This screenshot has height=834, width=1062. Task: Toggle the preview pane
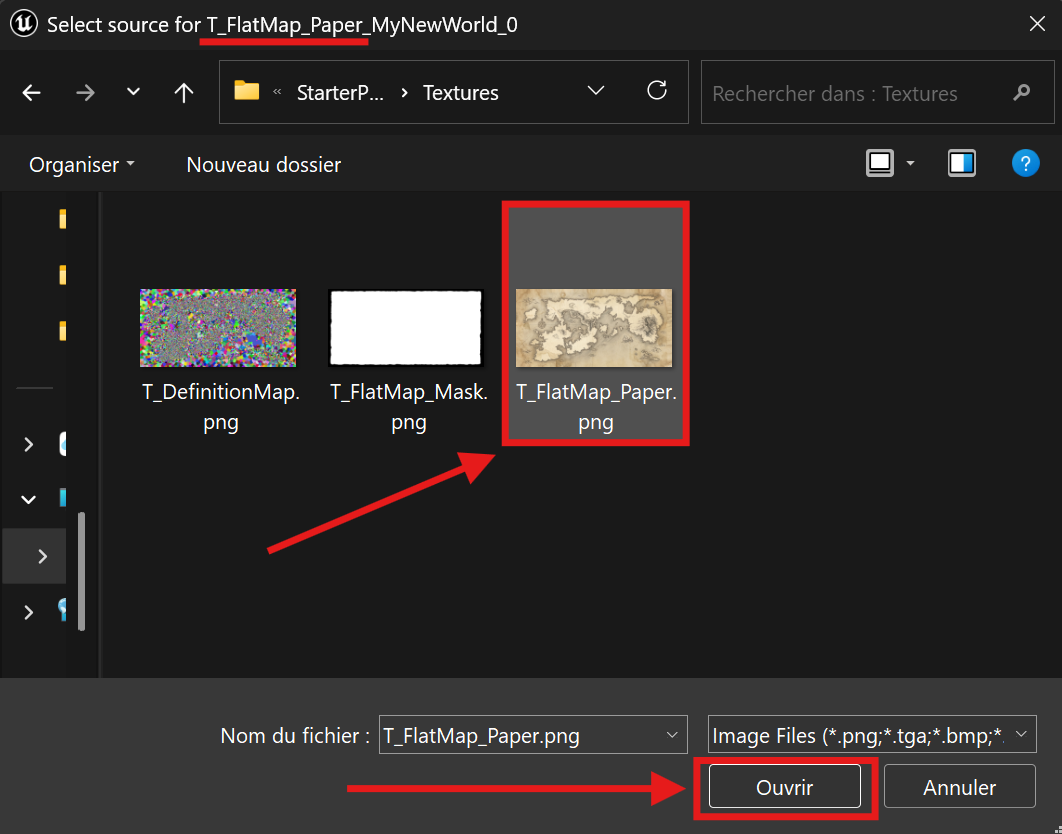point(962,163)
